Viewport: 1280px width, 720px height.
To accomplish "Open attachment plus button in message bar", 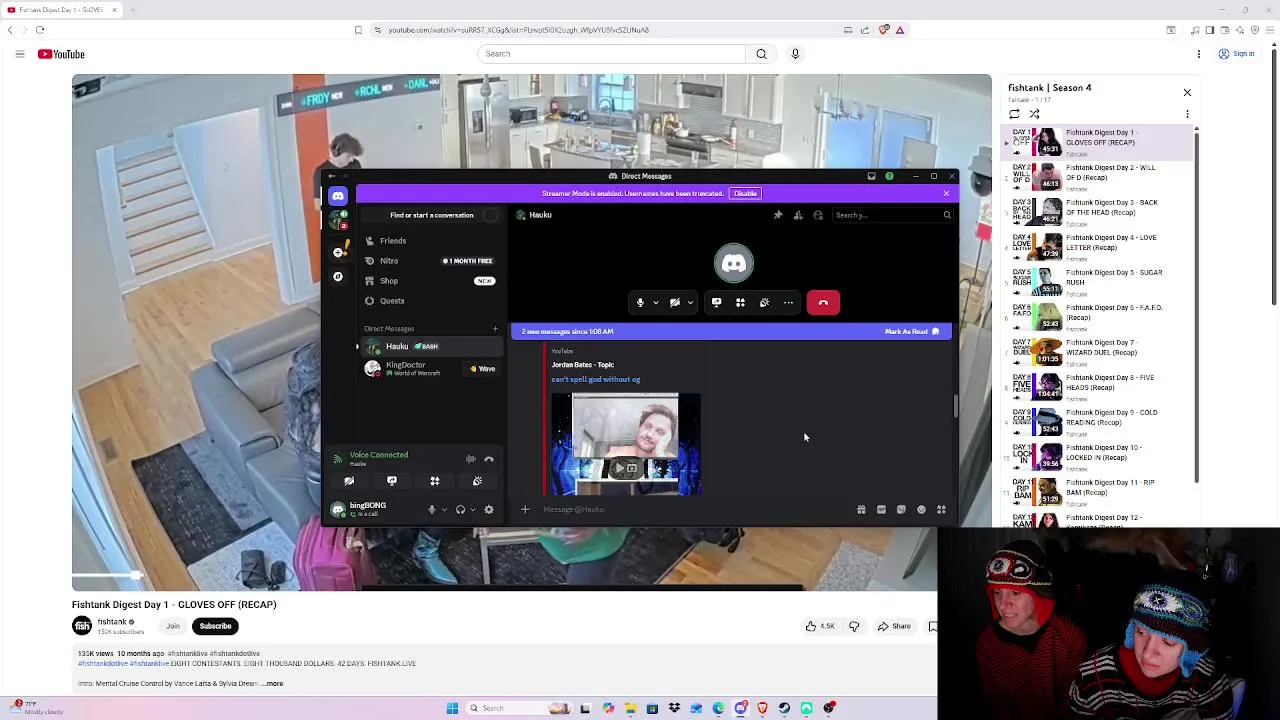I will point(525,510).
